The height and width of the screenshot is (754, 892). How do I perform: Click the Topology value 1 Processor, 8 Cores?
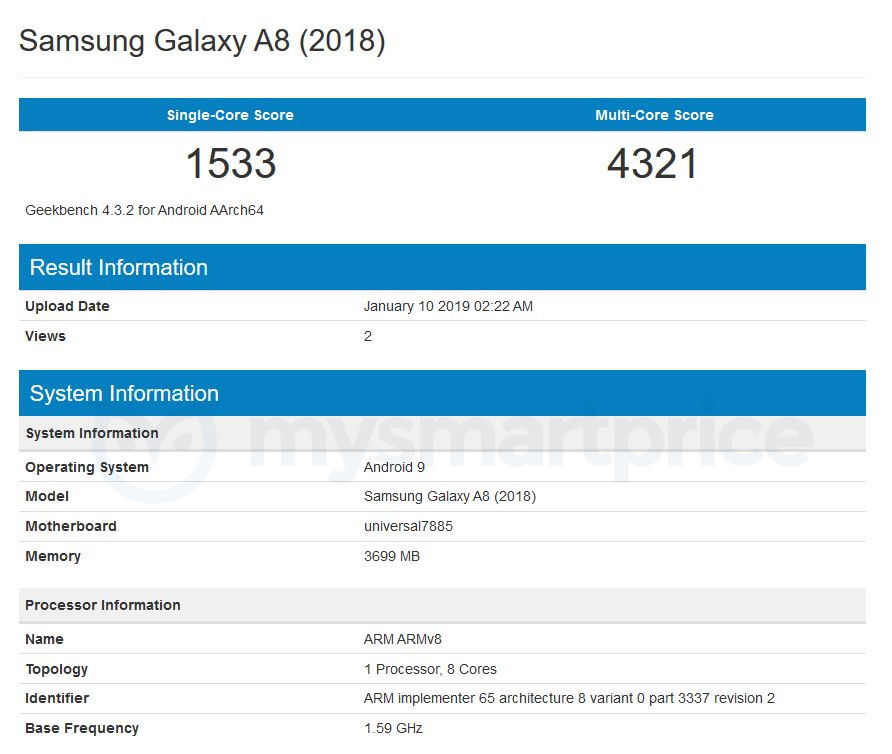tap(431, 669)
